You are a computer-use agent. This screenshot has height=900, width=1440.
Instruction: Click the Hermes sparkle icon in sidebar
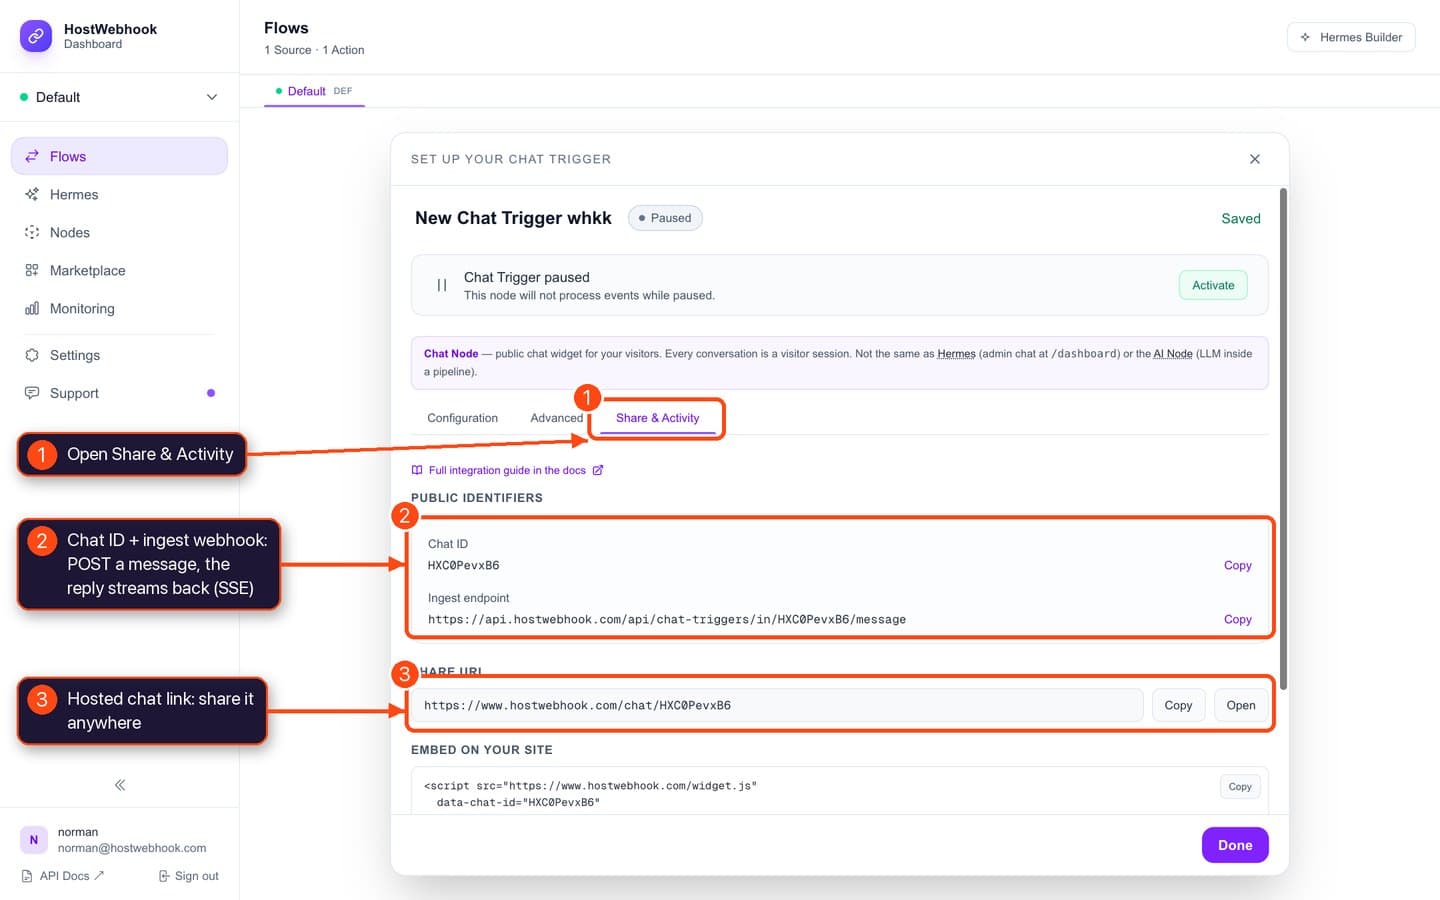coord(32,194)
